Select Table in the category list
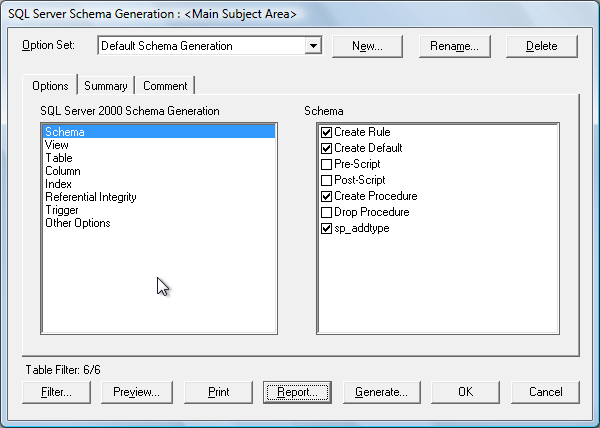The height and width of the screenshot is (428, 600). pos(159,158)
